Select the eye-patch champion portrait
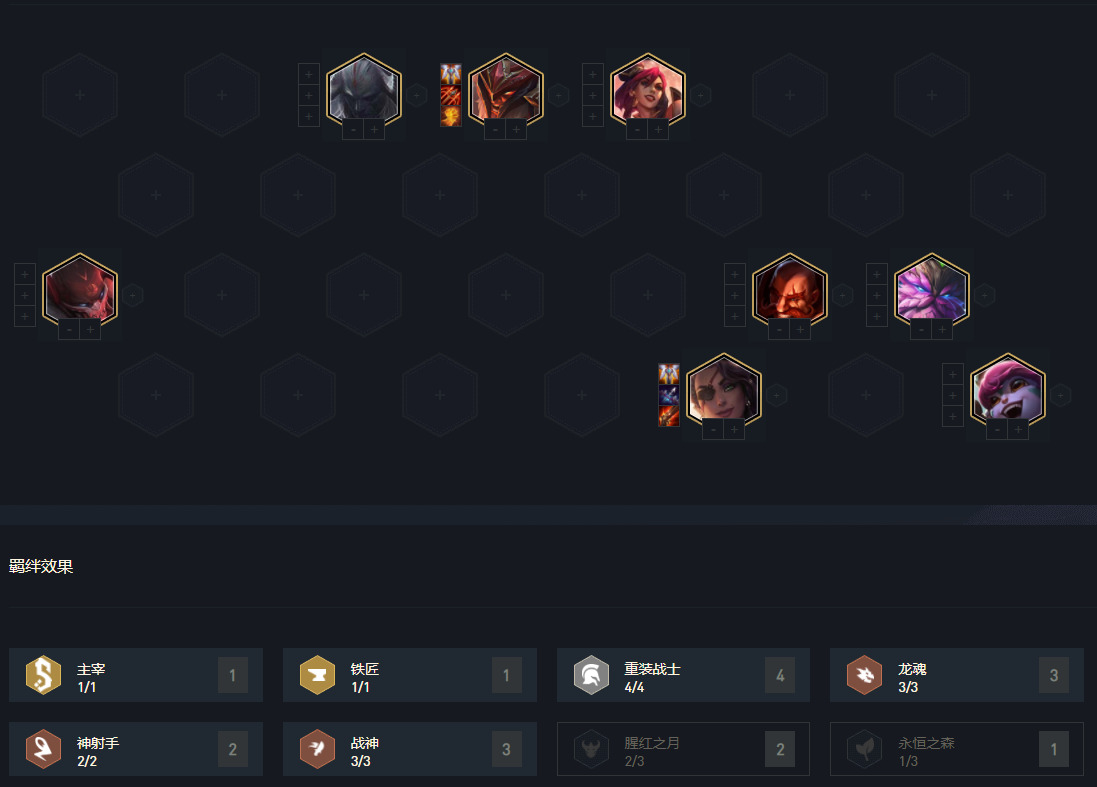The height and width of the screenshot is (787, 1097). pos(723,390)
